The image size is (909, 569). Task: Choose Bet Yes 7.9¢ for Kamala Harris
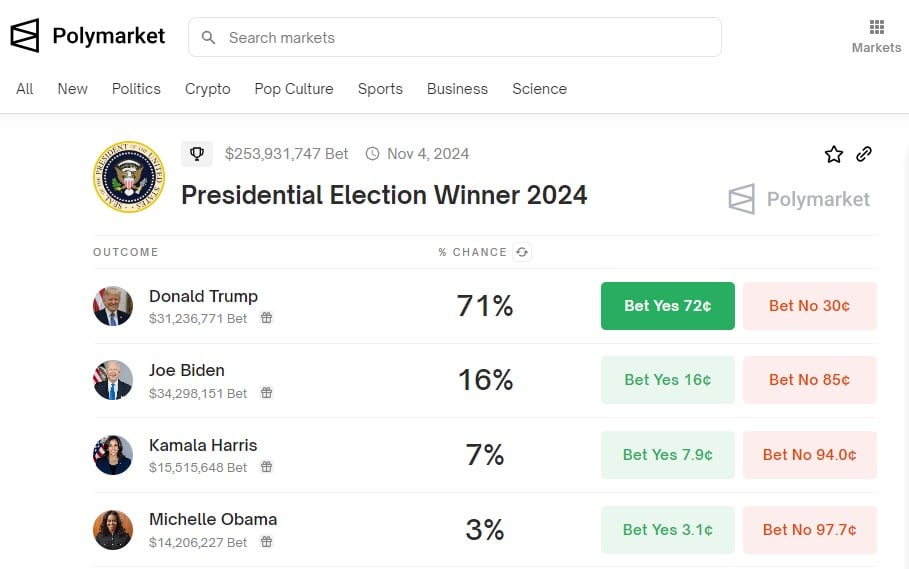tap(668, 455)
